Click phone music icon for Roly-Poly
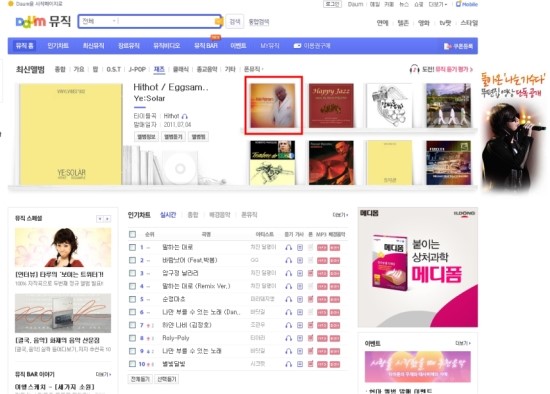550x394 pixels. coord(310,338)
